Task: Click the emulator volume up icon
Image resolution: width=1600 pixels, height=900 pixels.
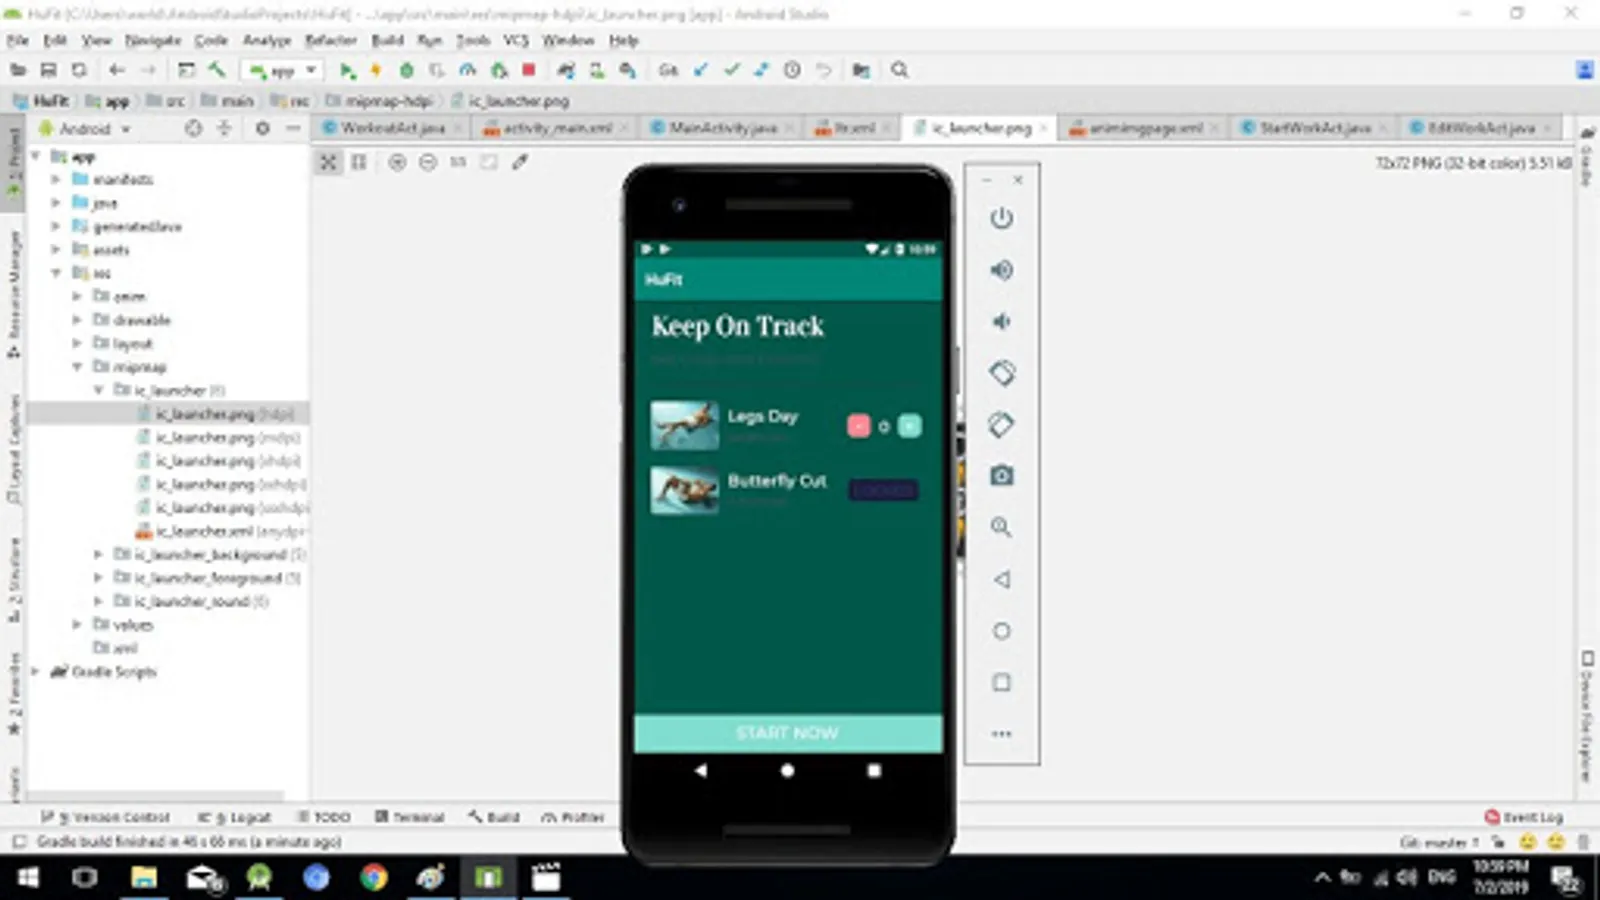Action: coord(1001,270)
